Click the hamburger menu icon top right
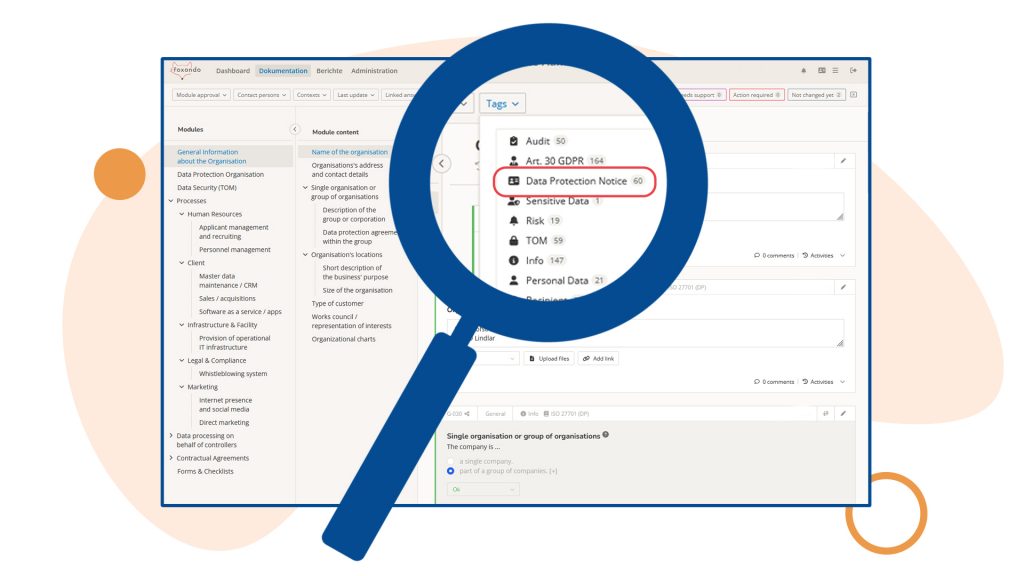Image resolution: width=1024 pixels, height=576 pixels. click(836, 70)
